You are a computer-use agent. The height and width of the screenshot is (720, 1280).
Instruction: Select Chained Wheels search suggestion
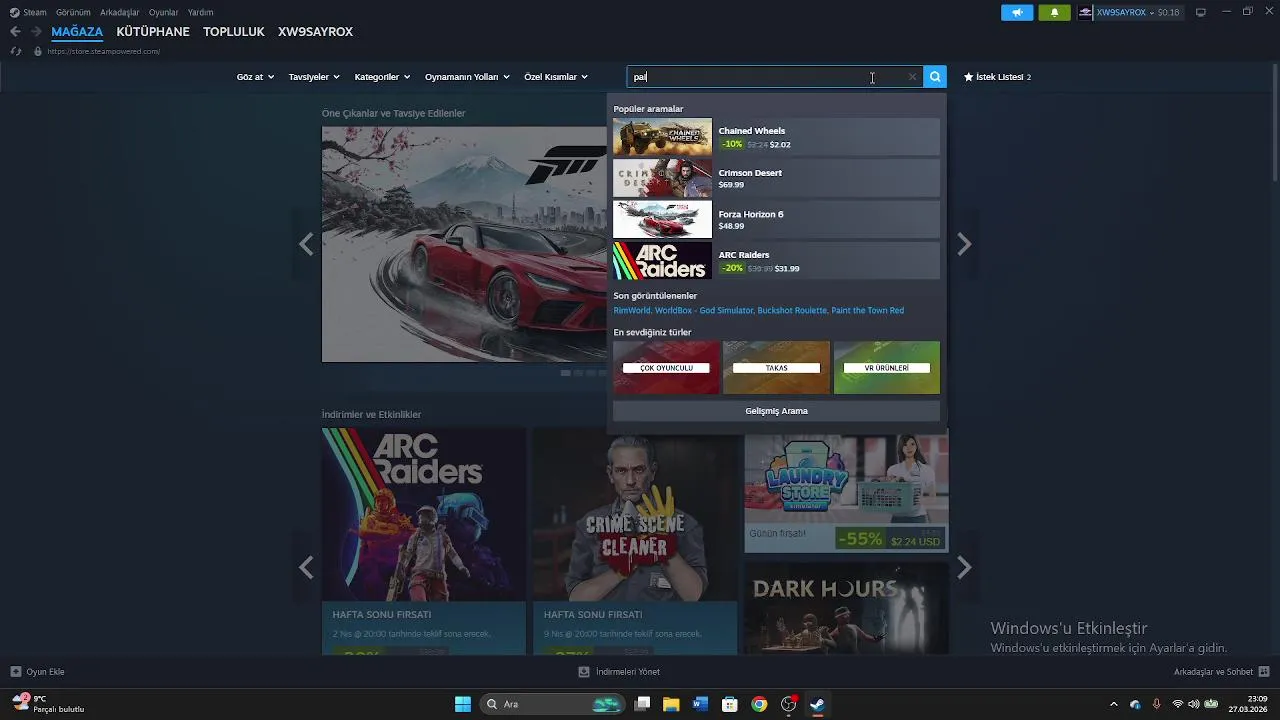coord(776,137)
